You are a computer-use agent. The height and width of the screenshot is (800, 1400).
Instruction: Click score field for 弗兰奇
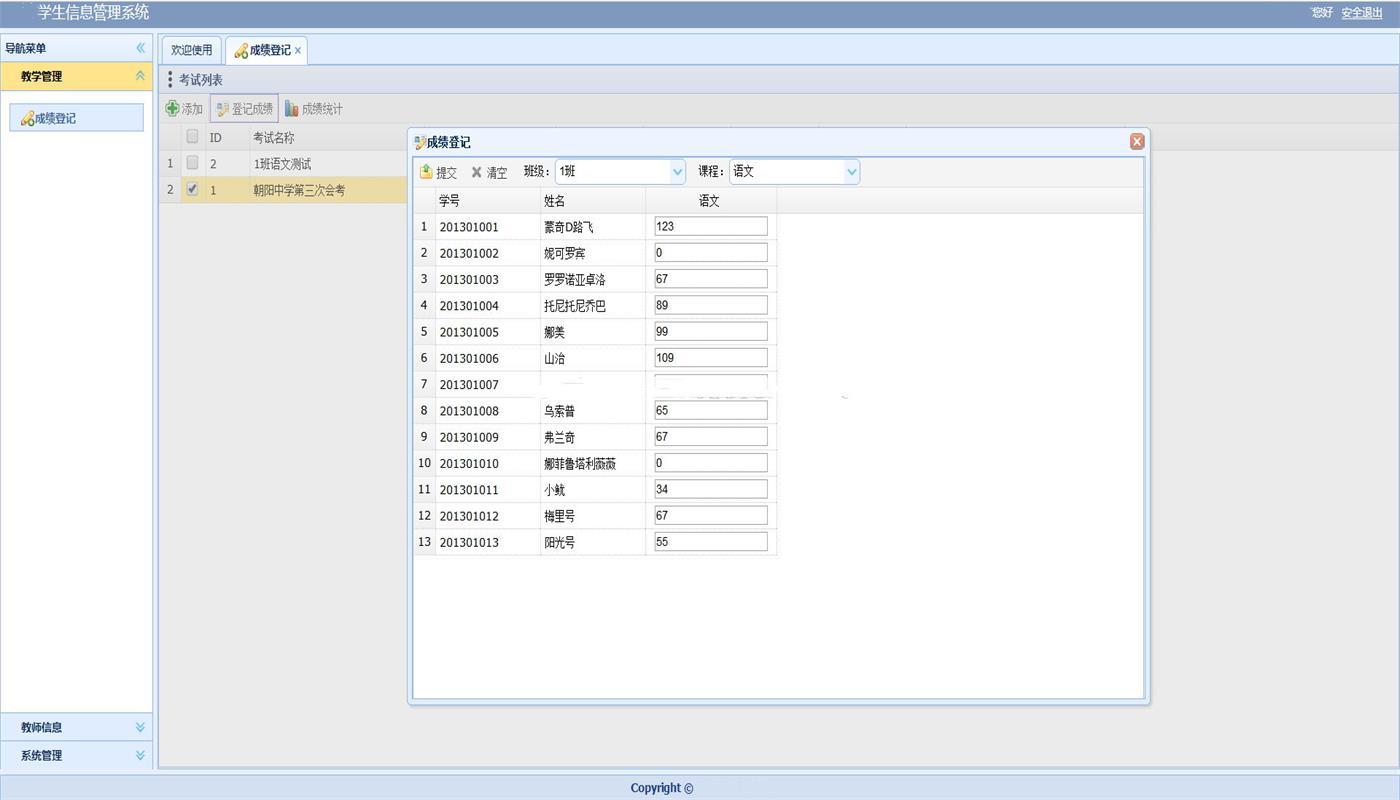pos(711,436)
